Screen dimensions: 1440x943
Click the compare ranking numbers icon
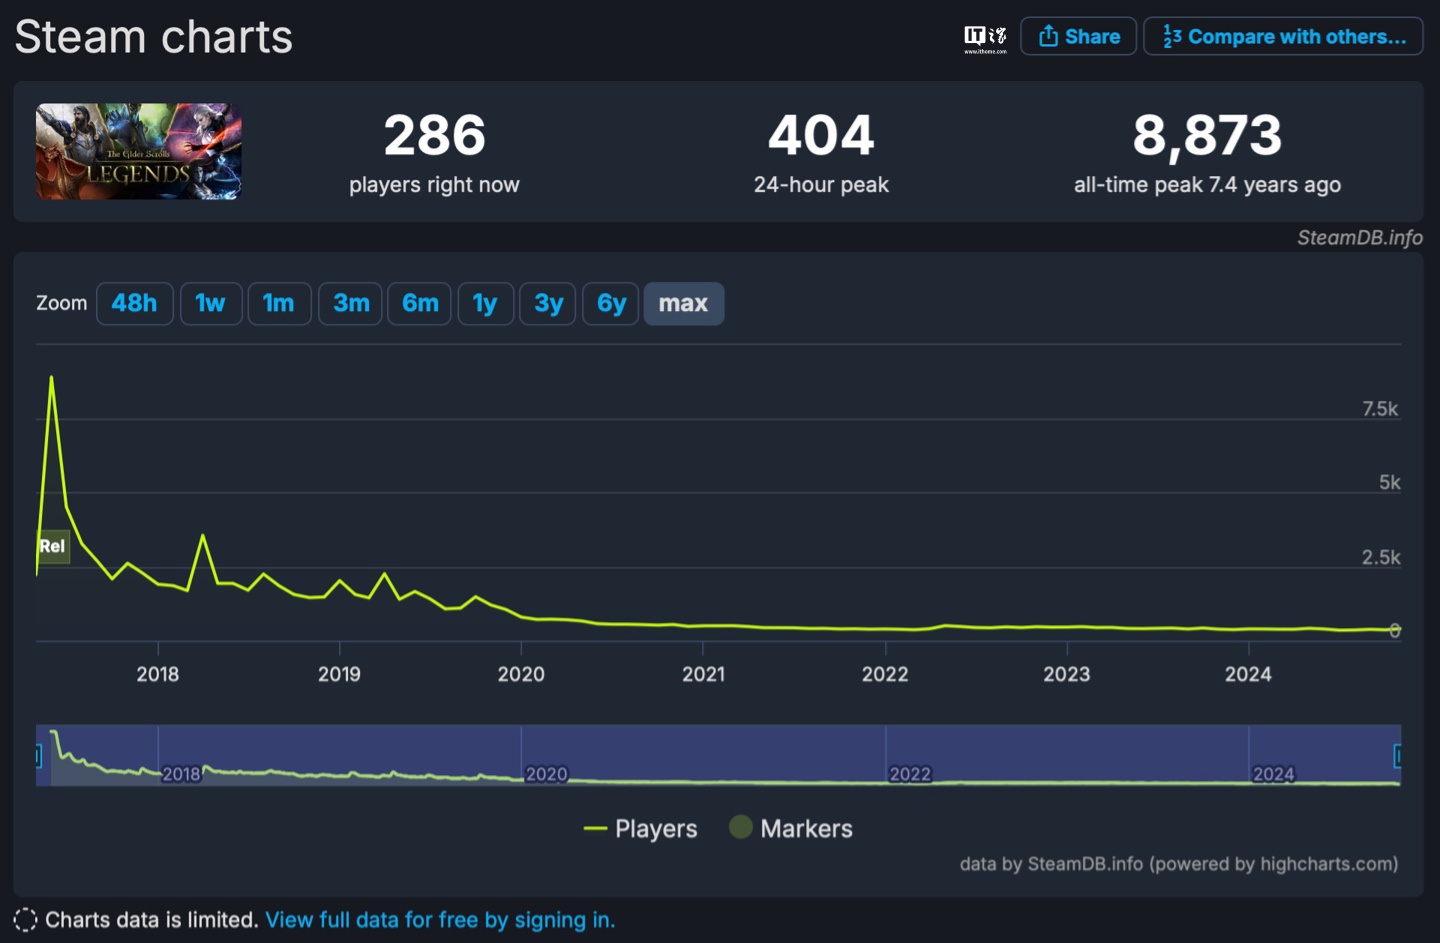[1172, 36]
